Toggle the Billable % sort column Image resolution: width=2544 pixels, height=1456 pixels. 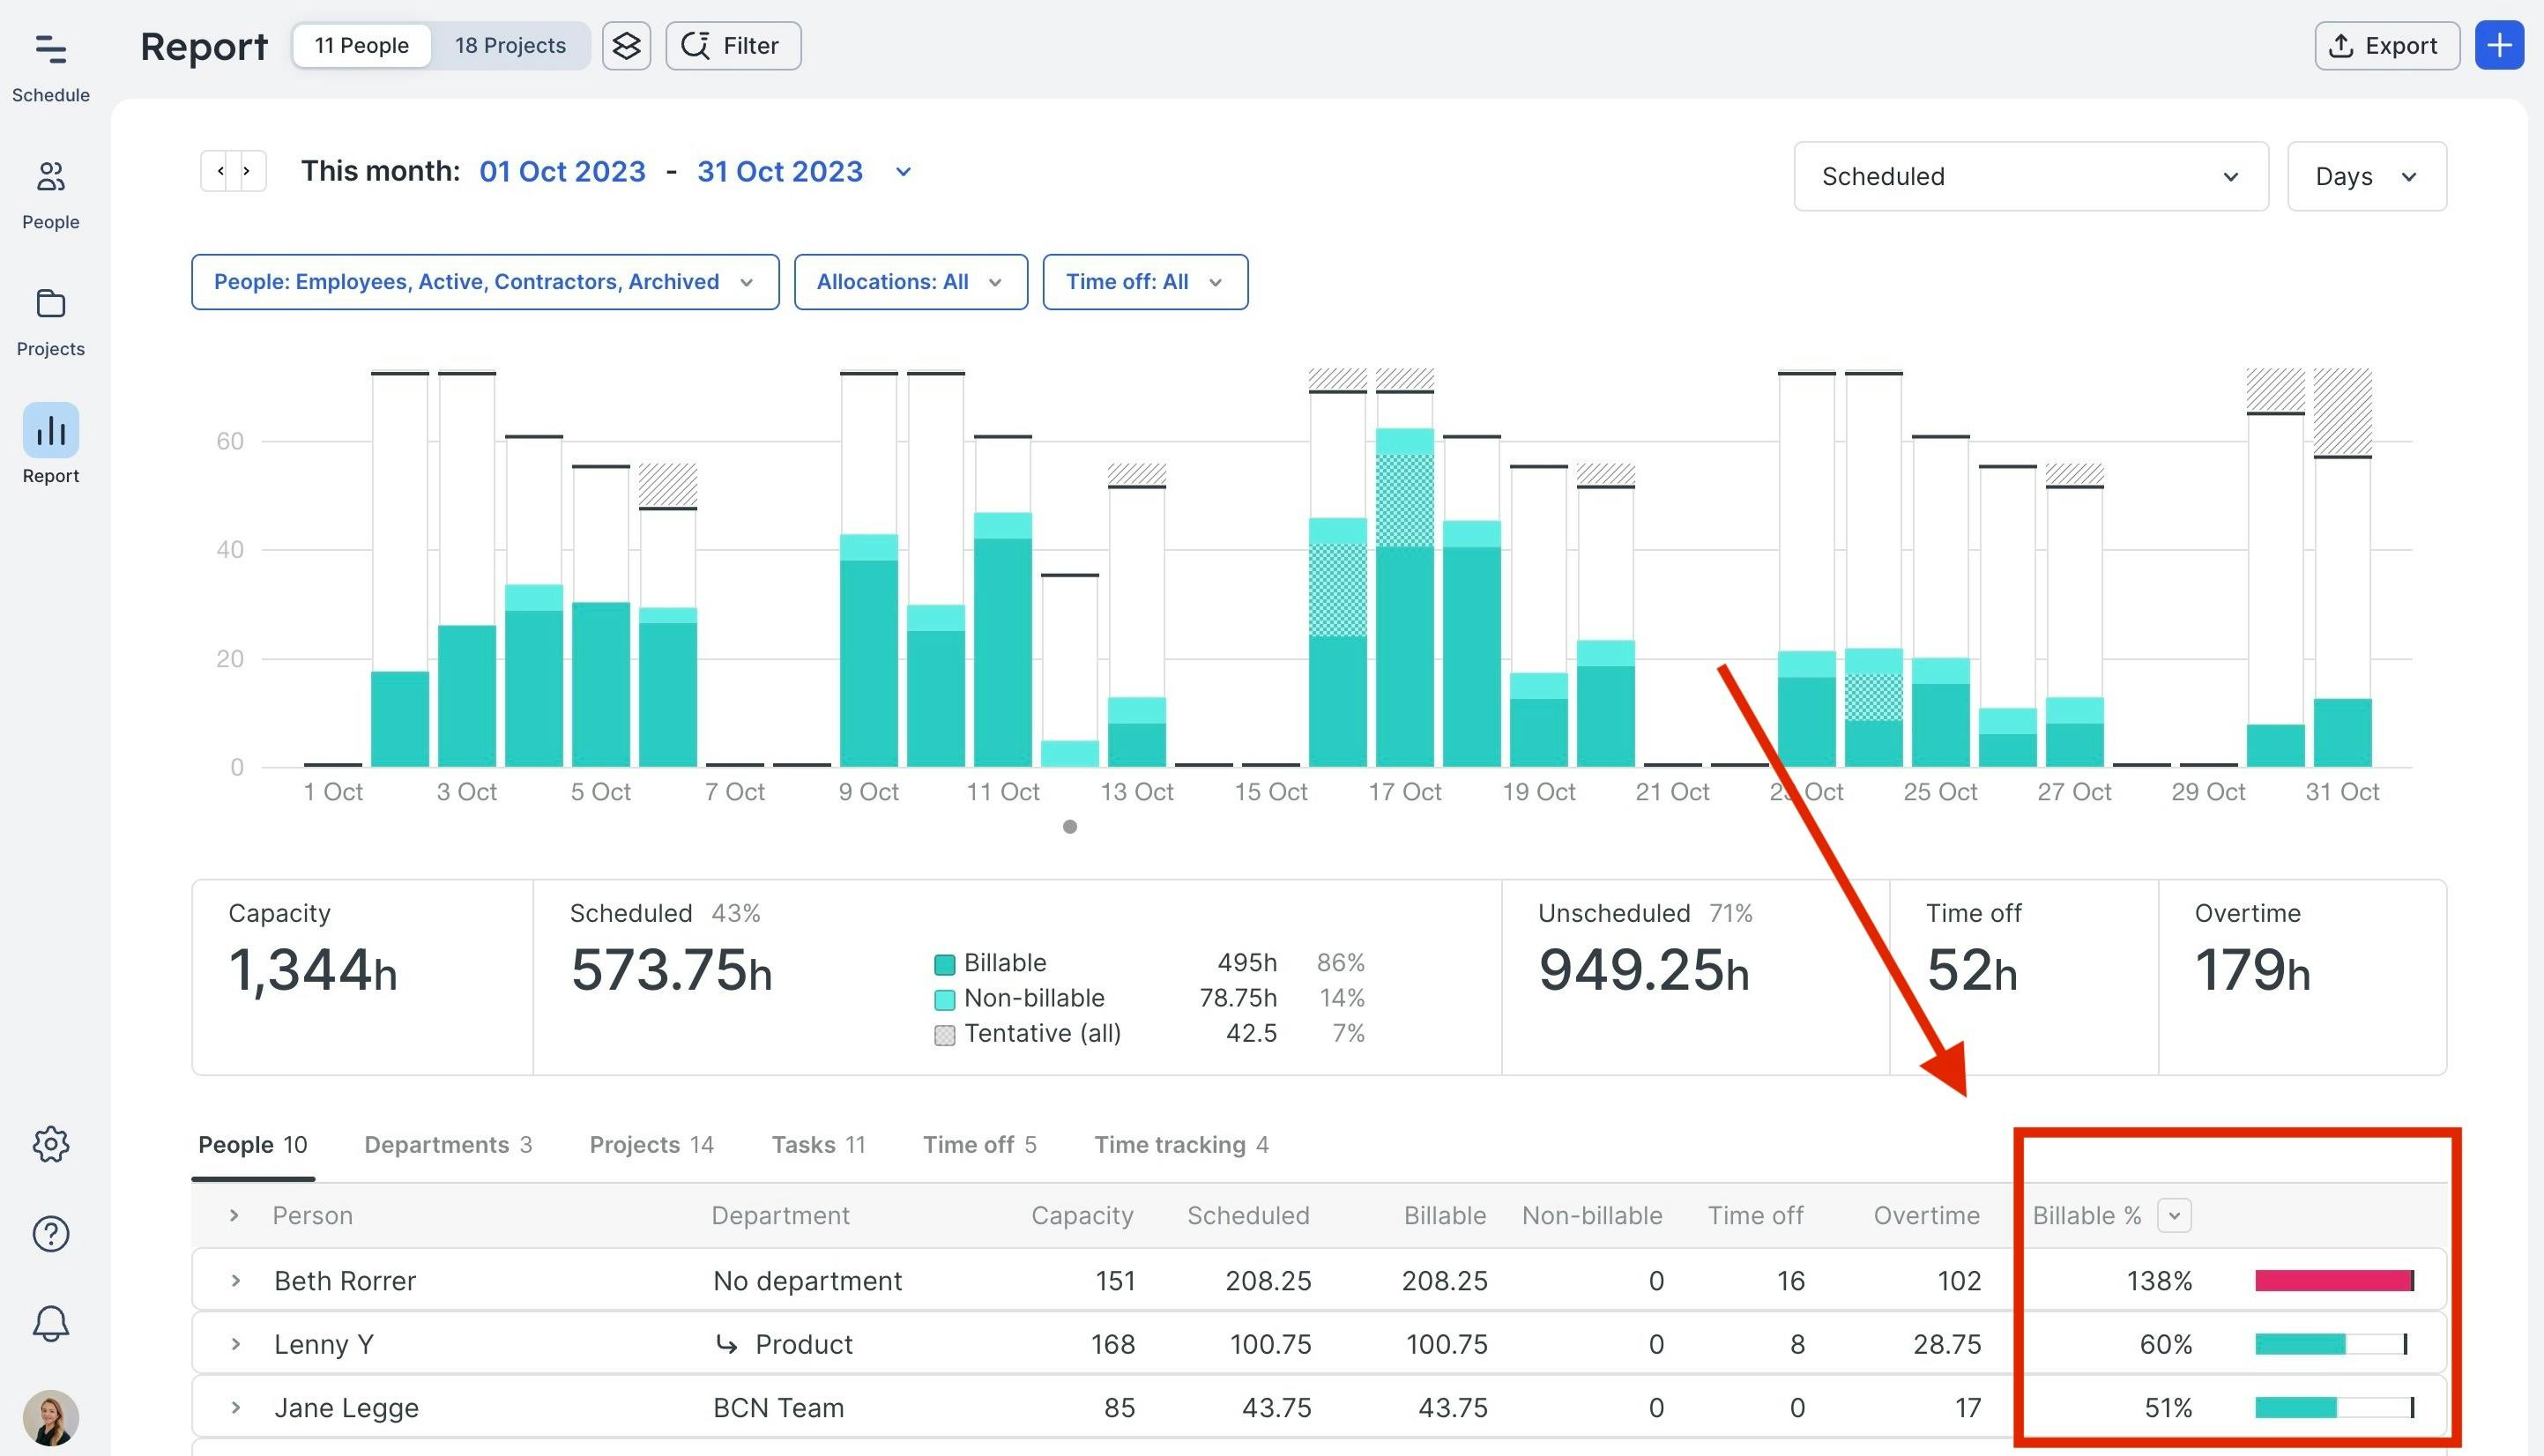click(2174, 1215)
